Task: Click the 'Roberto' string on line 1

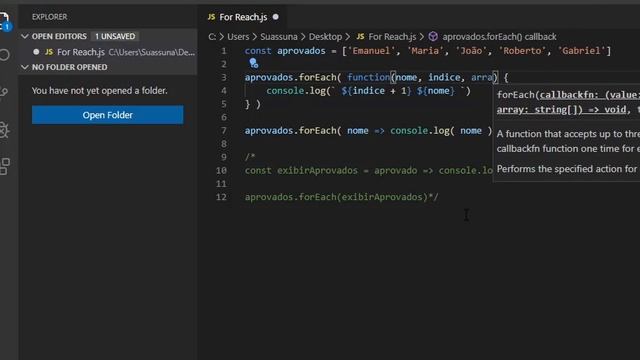Action: 522,51
